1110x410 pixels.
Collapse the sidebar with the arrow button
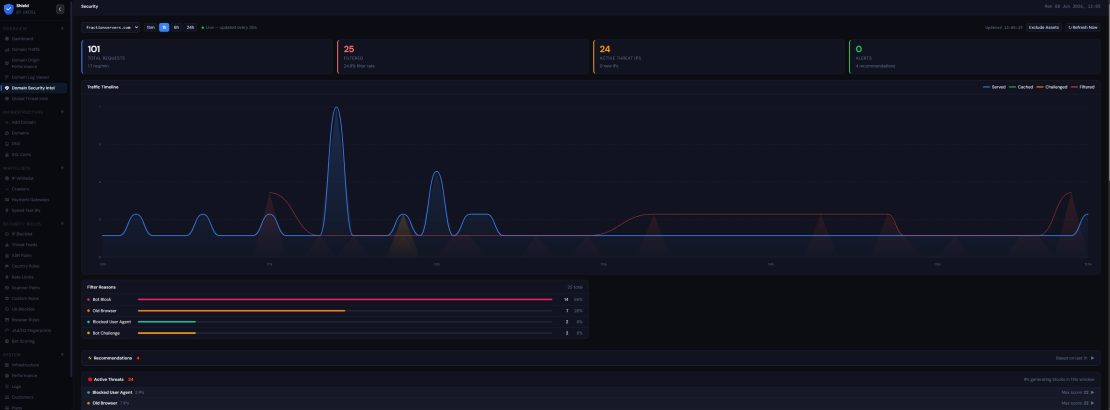(59, 9)
